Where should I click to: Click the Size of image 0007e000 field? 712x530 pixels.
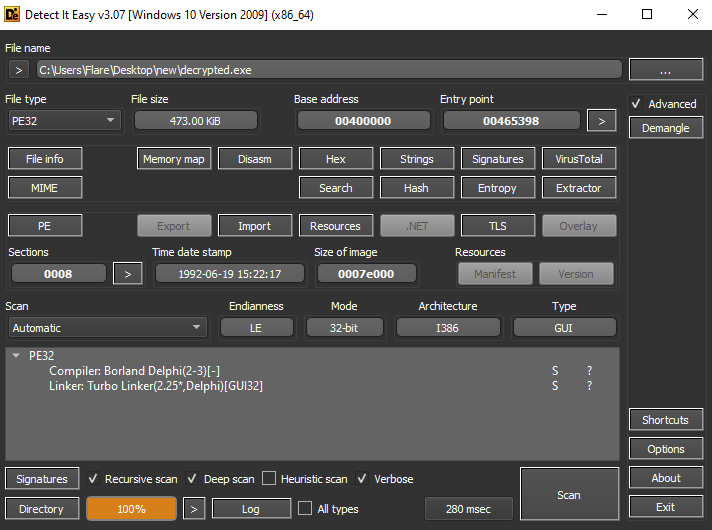coord(366,274)
